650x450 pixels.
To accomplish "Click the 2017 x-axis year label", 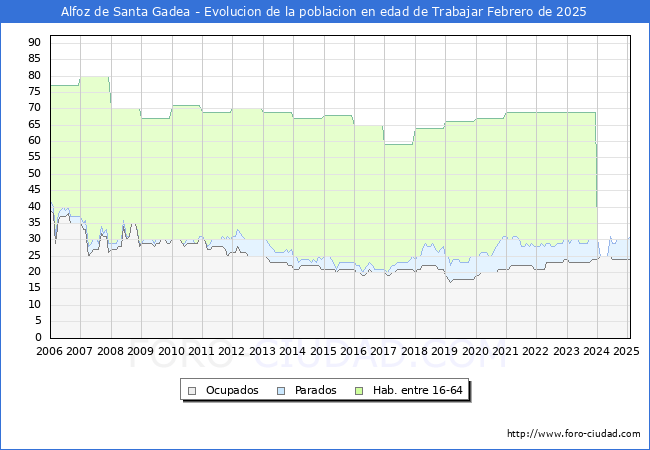I will pyautogui.click(x=384, y=351).
